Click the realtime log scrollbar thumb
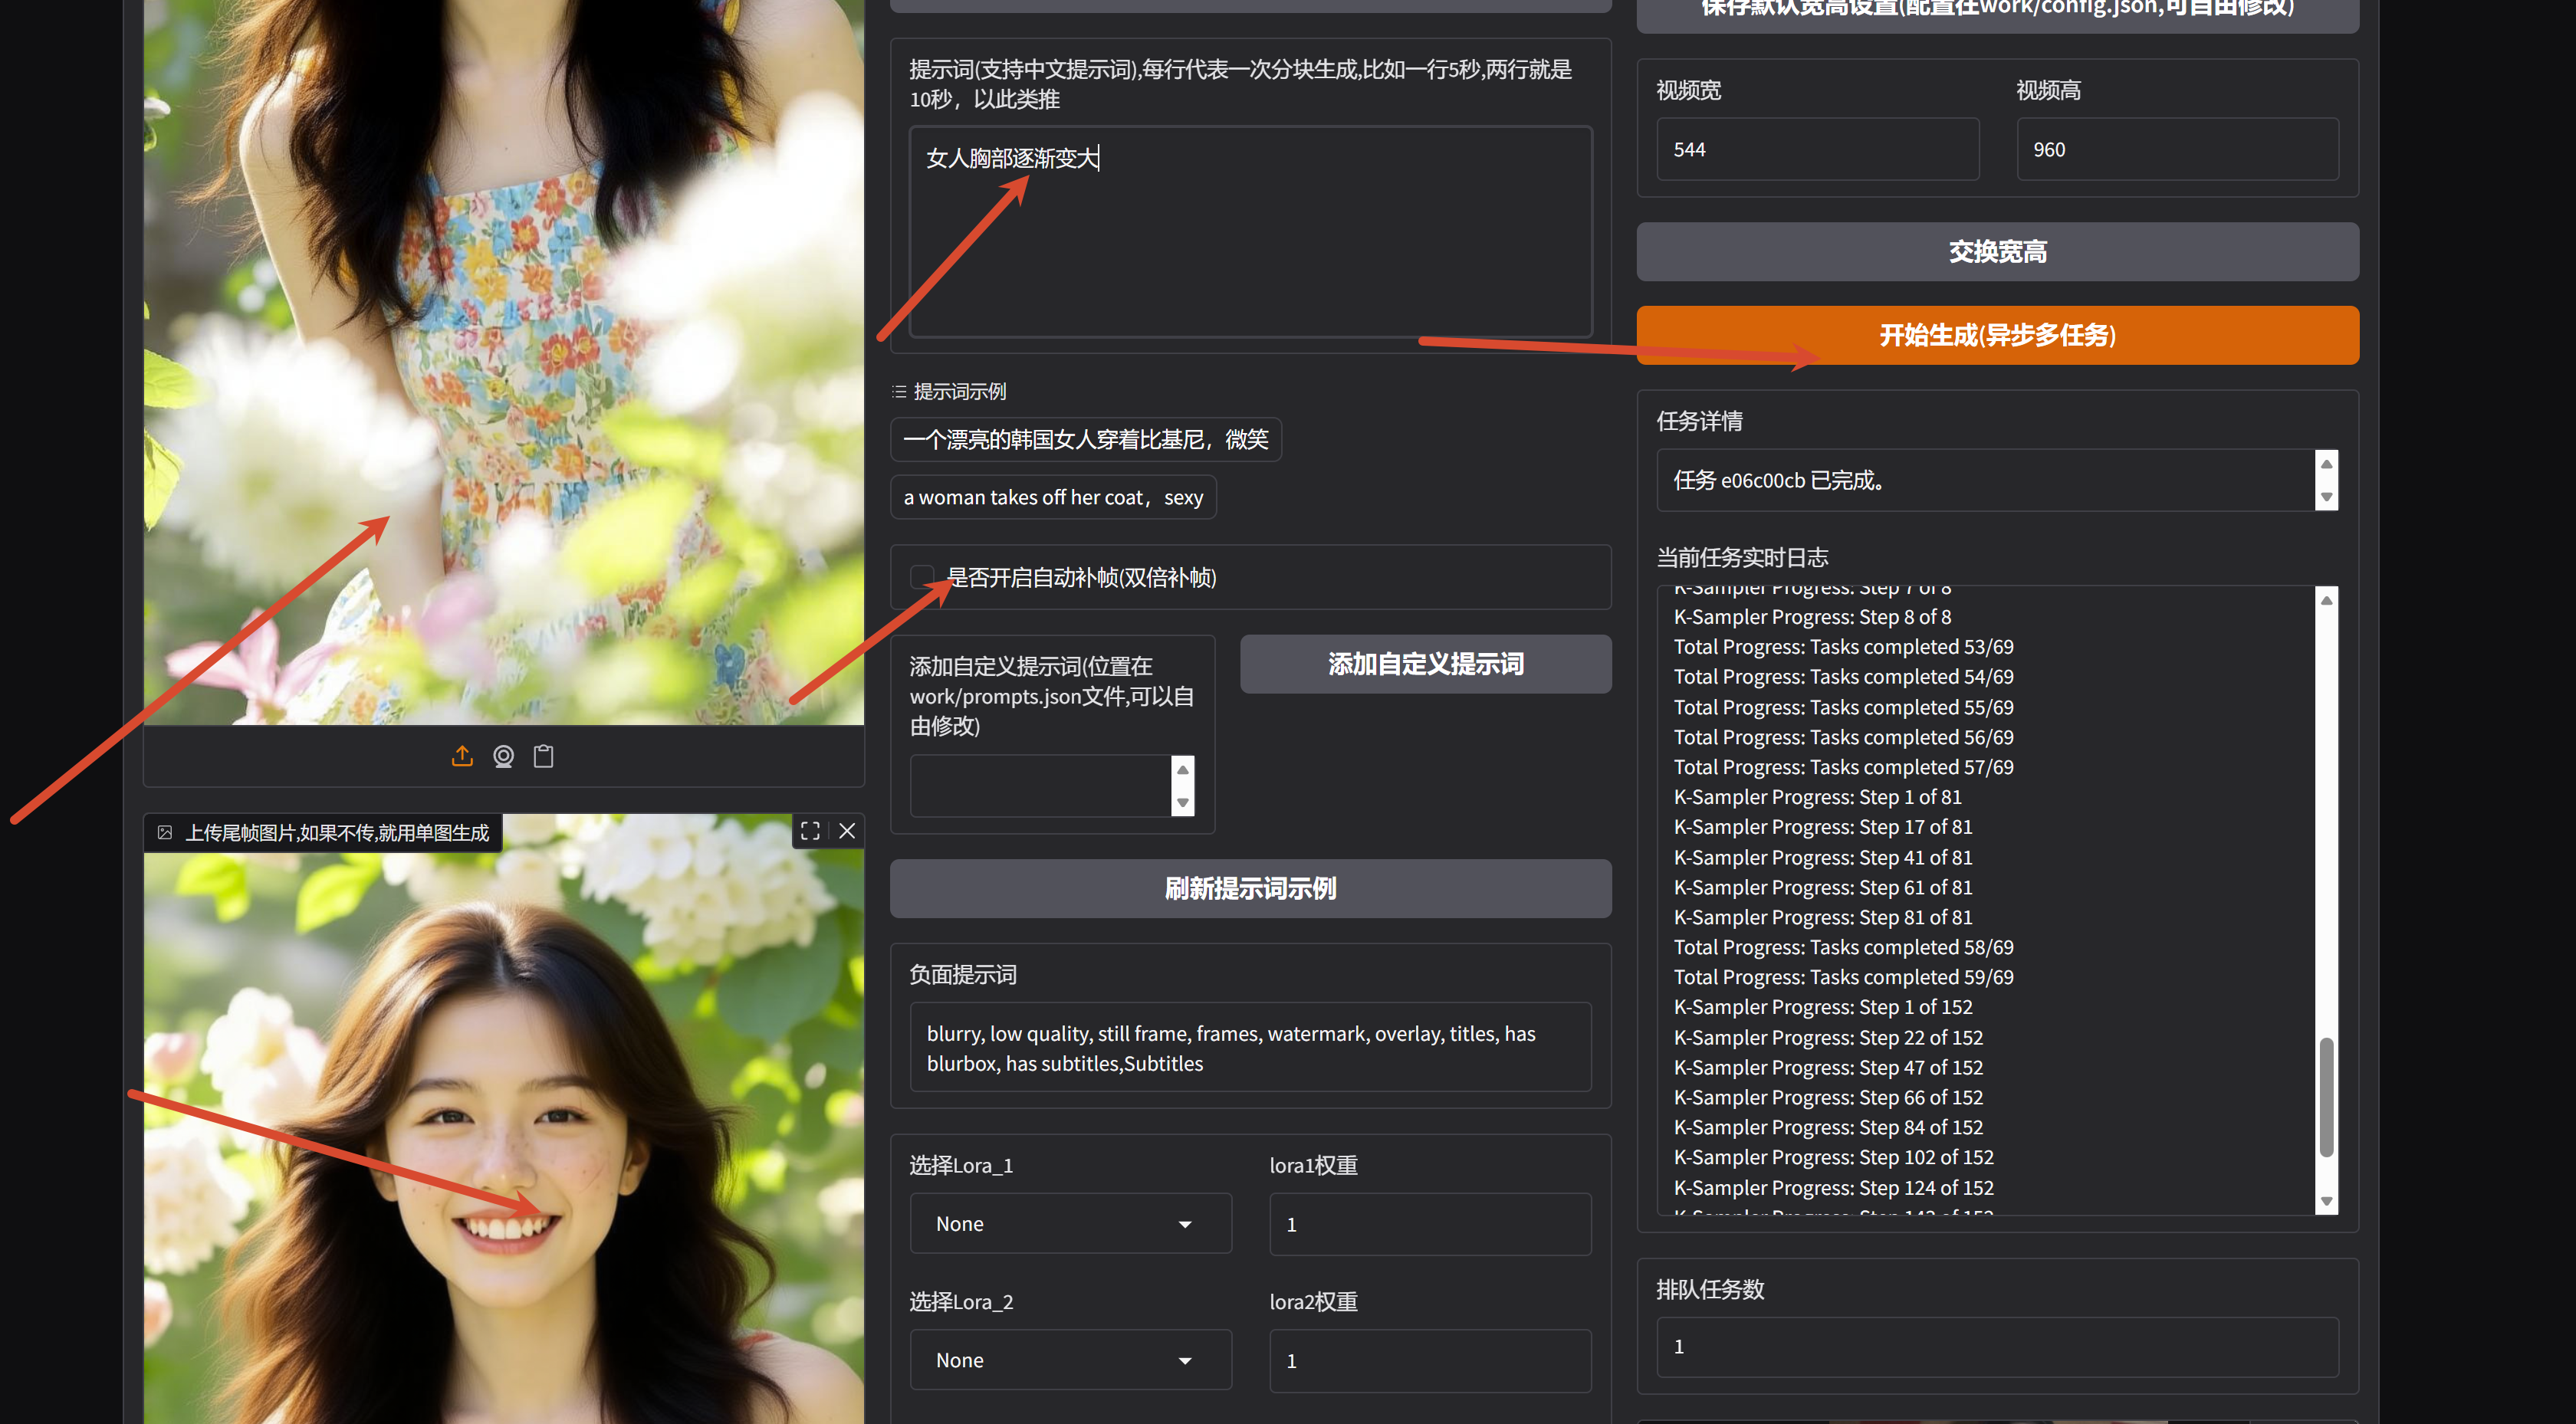The image size is (2576, 1424). 2326,1097
